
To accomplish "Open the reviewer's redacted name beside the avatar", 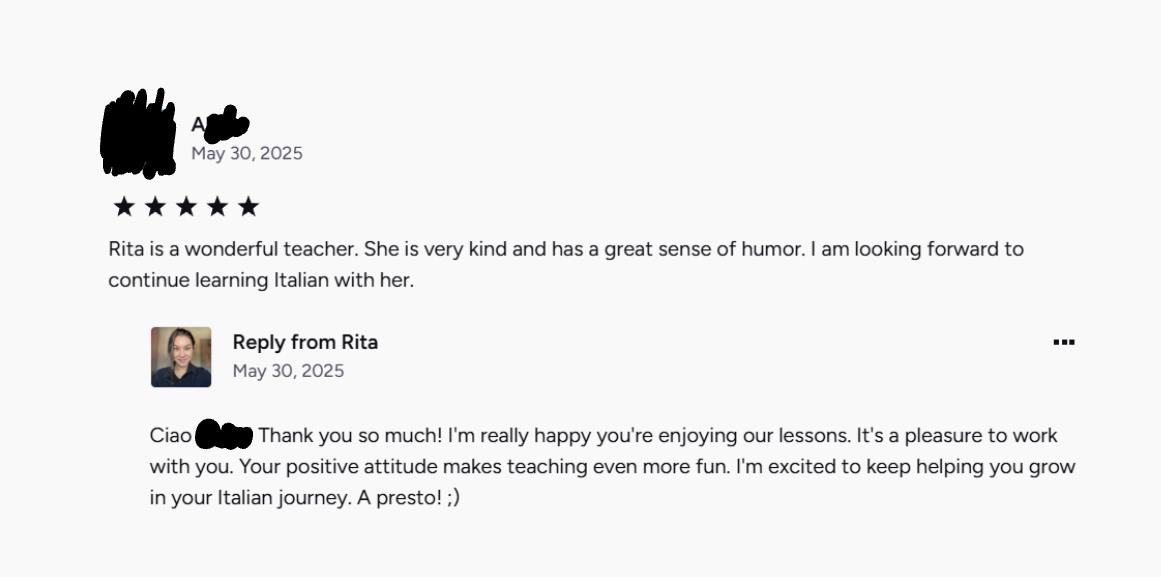I will pyautogui.click(x=220, y=125).
